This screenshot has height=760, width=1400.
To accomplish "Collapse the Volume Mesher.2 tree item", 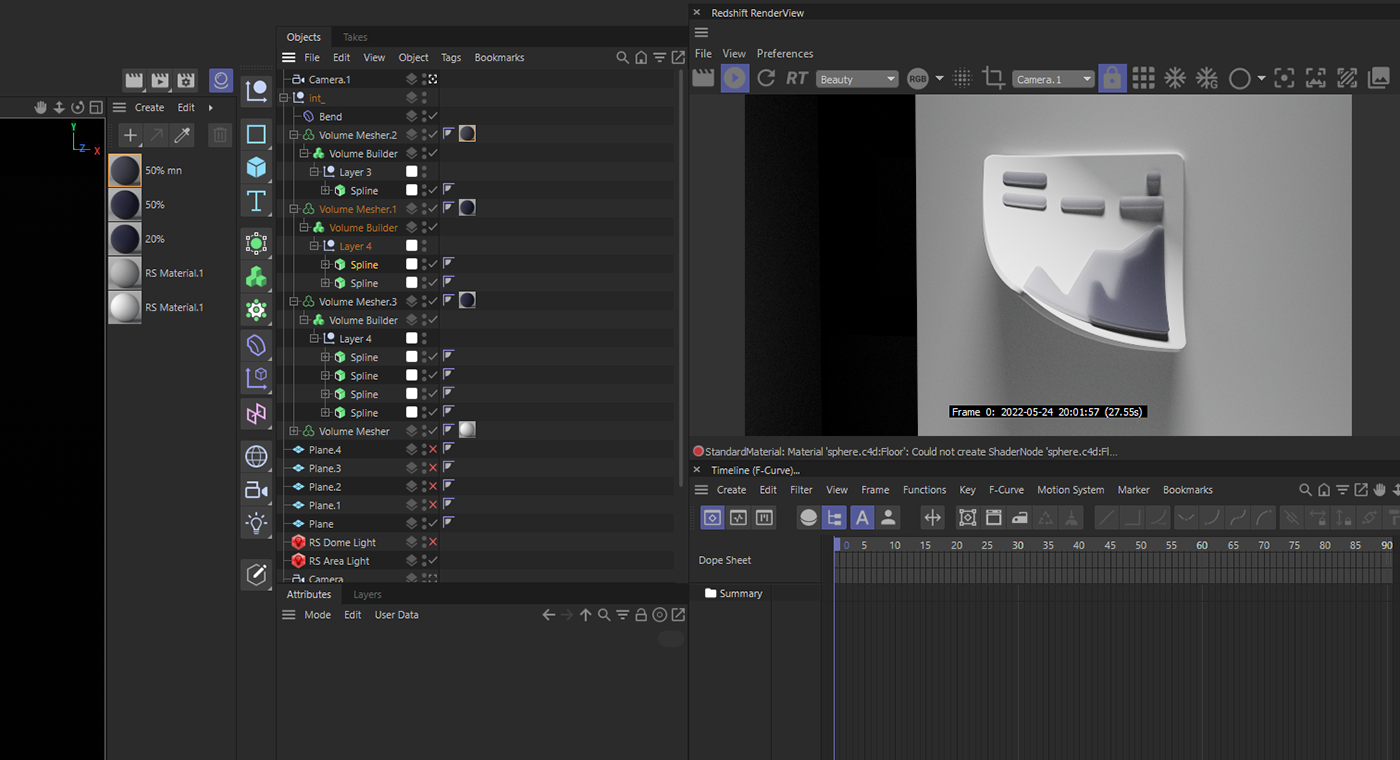I will [294, 135].
